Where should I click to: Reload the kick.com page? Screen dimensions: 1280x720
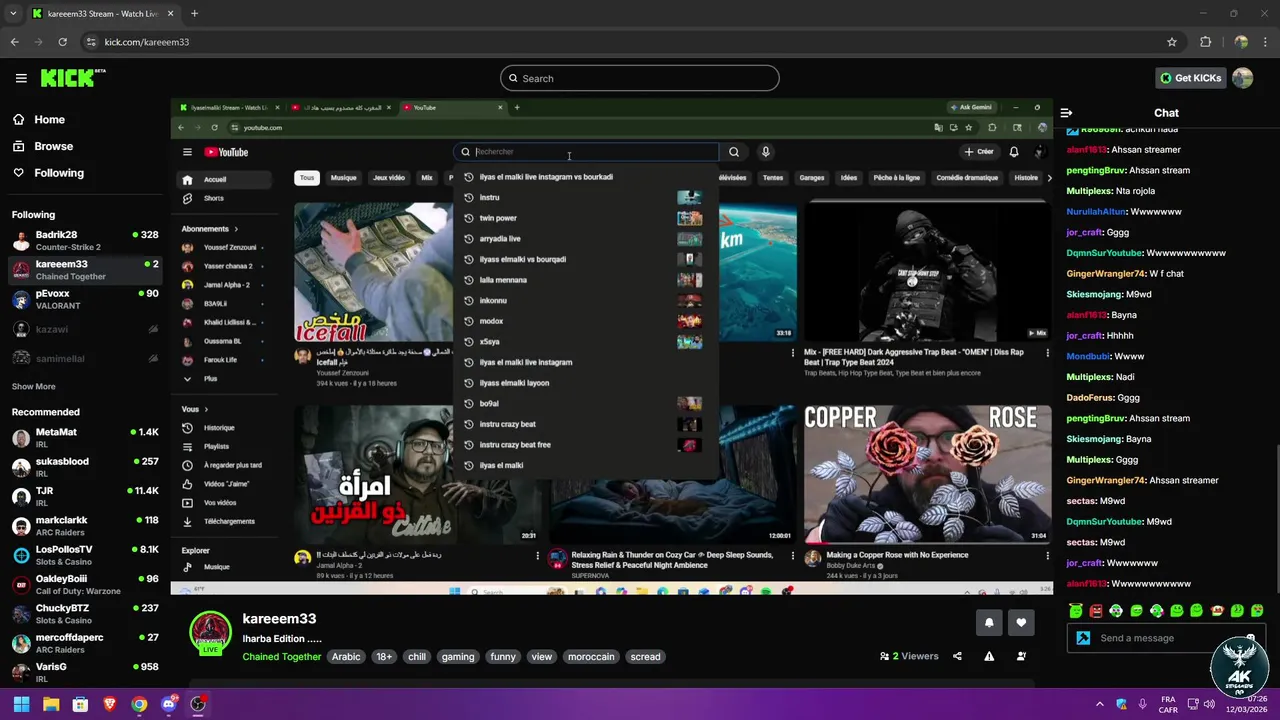click(x=62, y=42)
